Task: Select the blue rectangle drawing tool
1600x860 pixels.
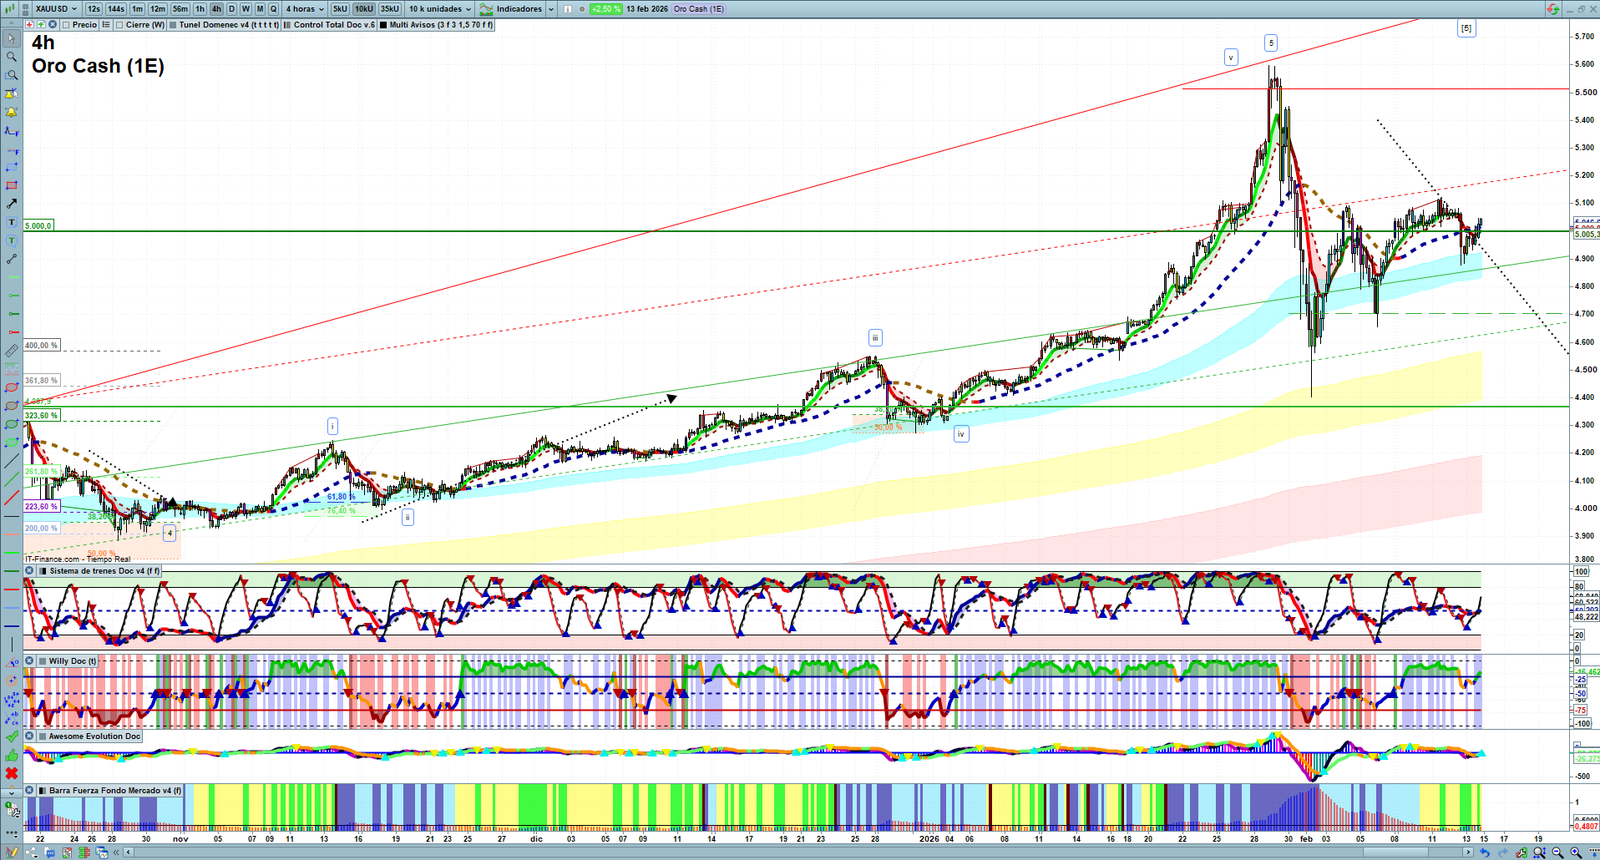Action: coord(11,167)
